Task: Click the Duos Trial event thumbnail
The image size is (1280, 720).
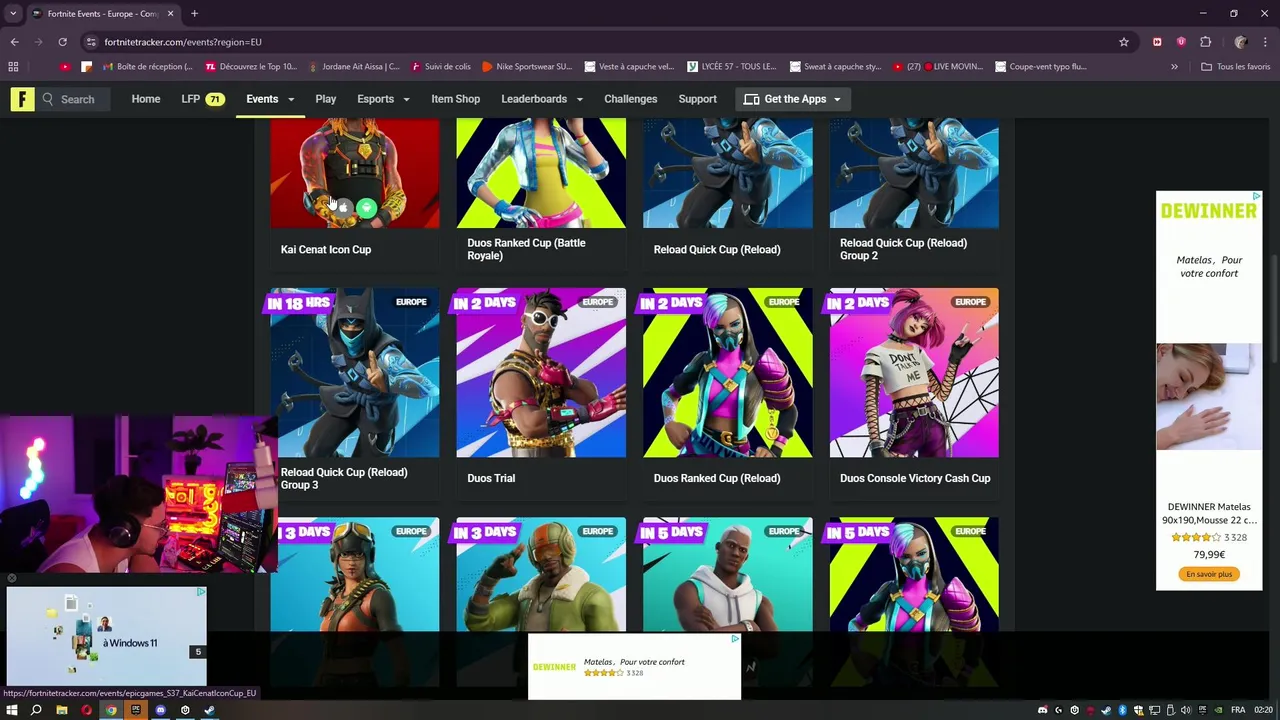Action: pos(541,373)
